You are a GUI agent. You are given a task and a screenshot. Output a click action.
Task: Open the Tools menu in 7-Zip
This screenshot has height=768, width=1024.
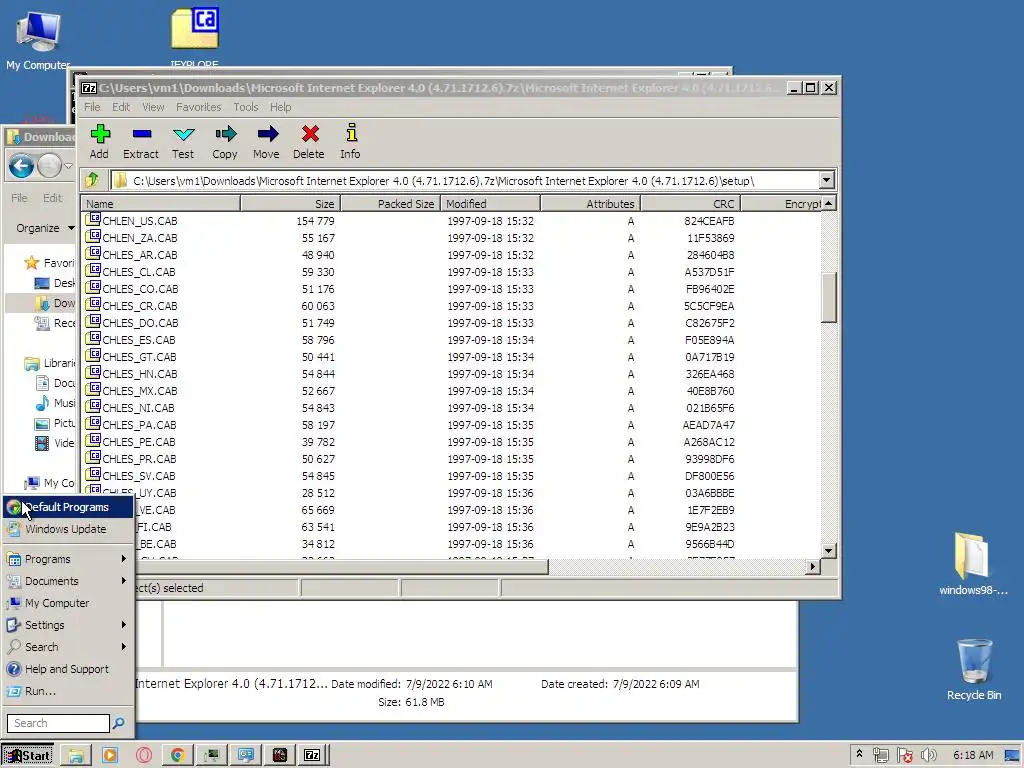coord(246,107)
